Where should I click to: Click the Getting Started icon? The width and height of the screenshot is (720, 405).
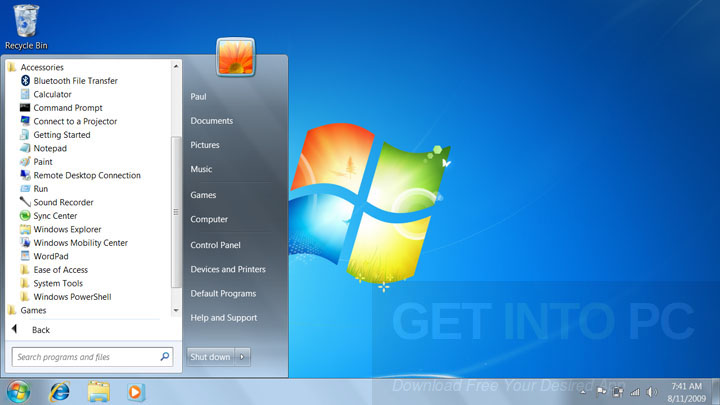click(x=25, y=135)
